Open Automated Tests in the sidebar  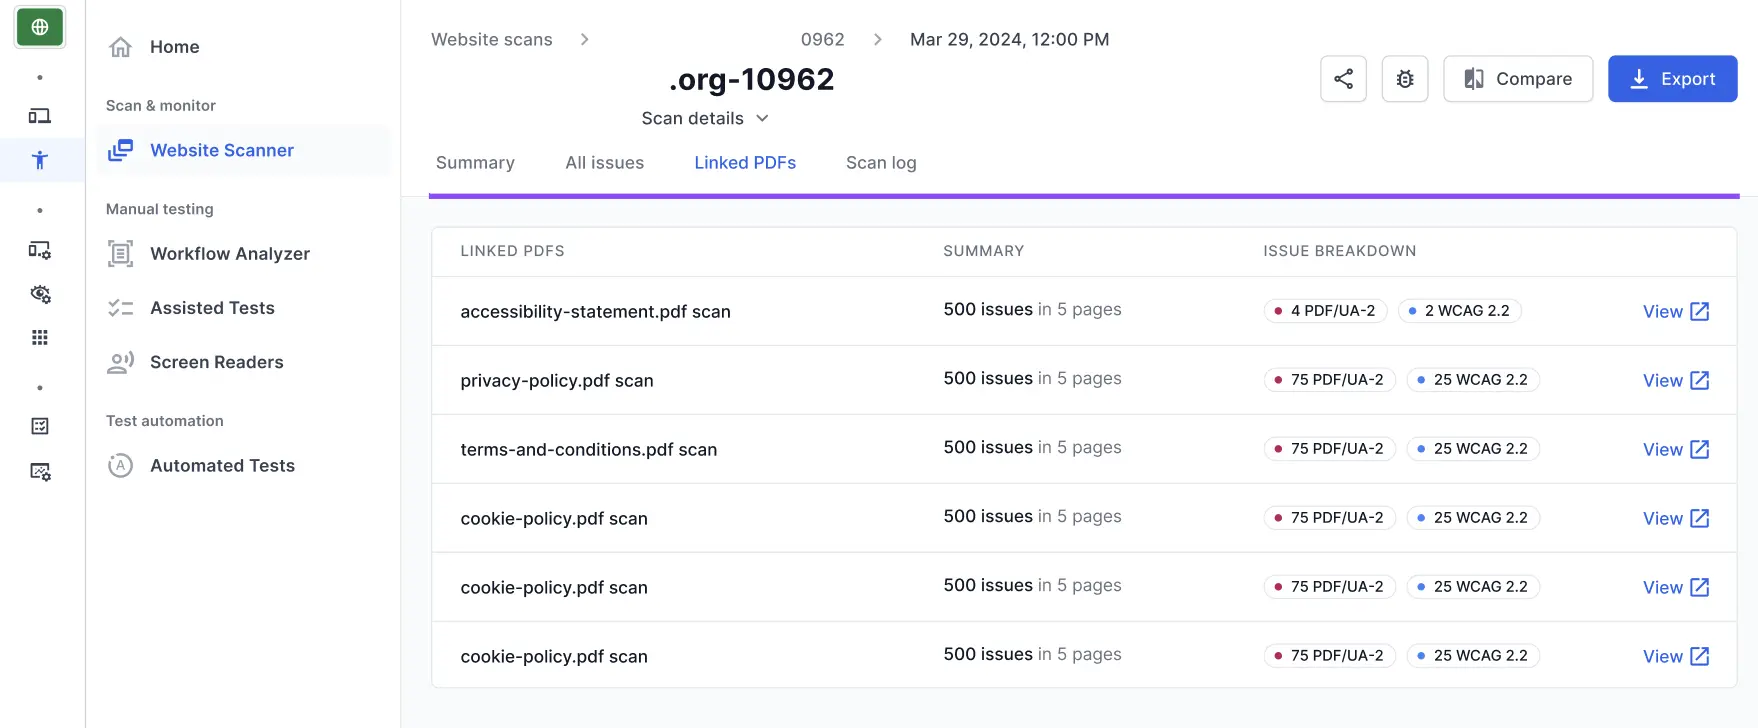[x=222, y=465]
